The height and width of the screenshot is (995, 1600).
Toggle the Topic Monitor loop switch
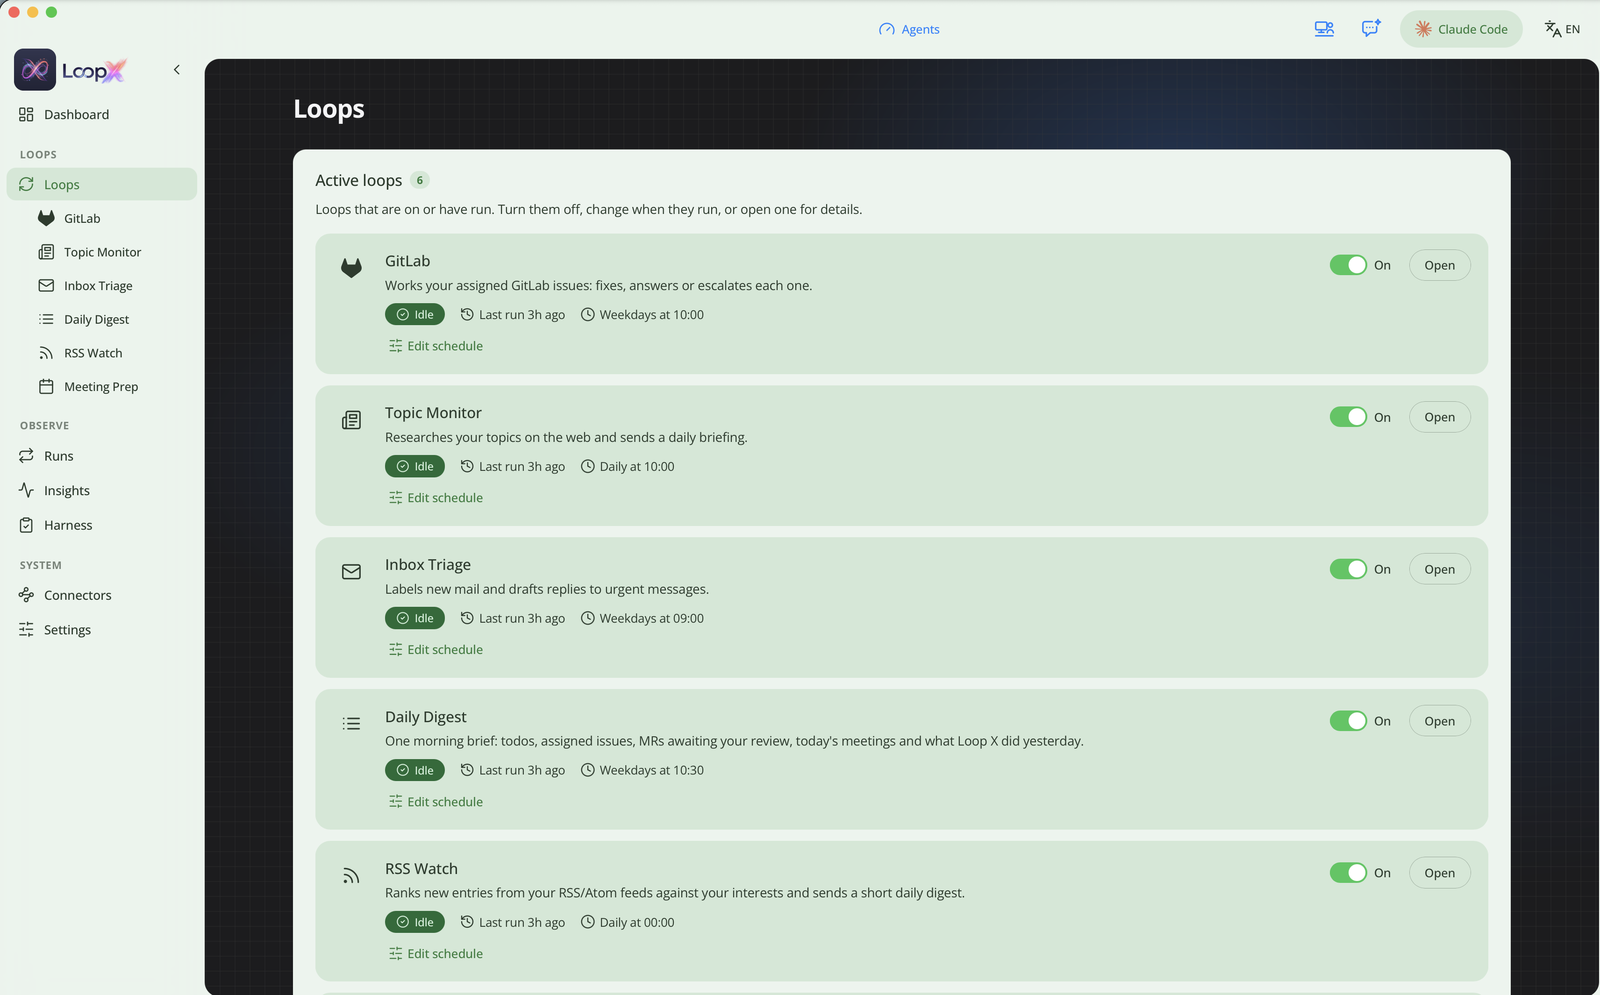(1348, 417)
